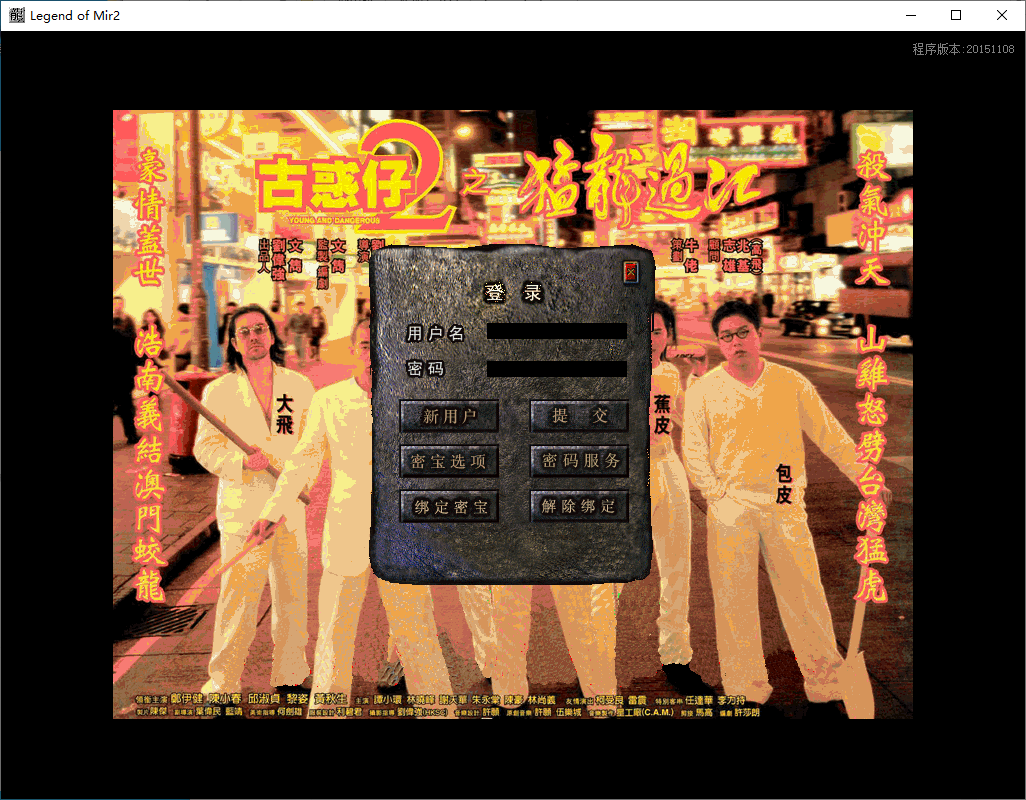Image resolution: width=1026 pixels, height=800 pixels.
Task: Click the 登录 dialog heading
Action: [x=513, y=292]
